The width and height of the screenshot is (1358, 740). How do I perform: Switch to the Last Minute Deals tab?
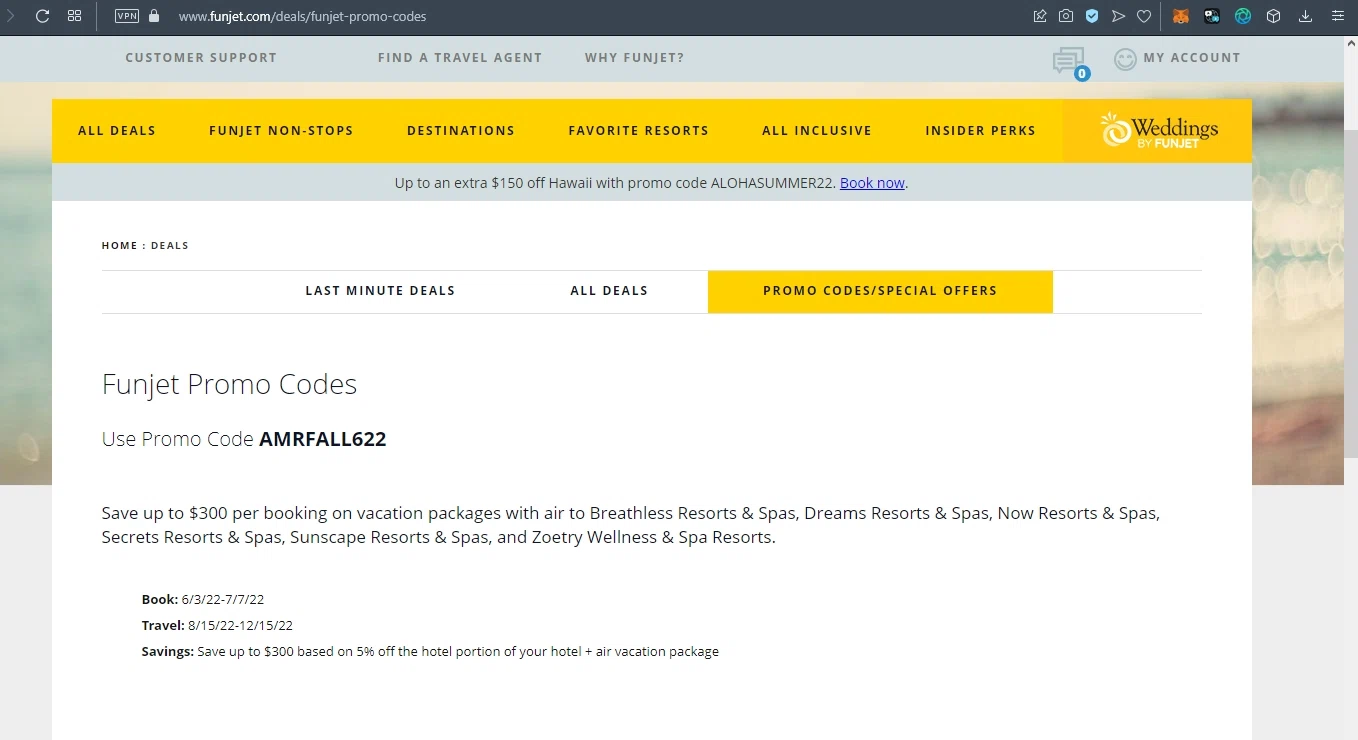coord(380,291)
